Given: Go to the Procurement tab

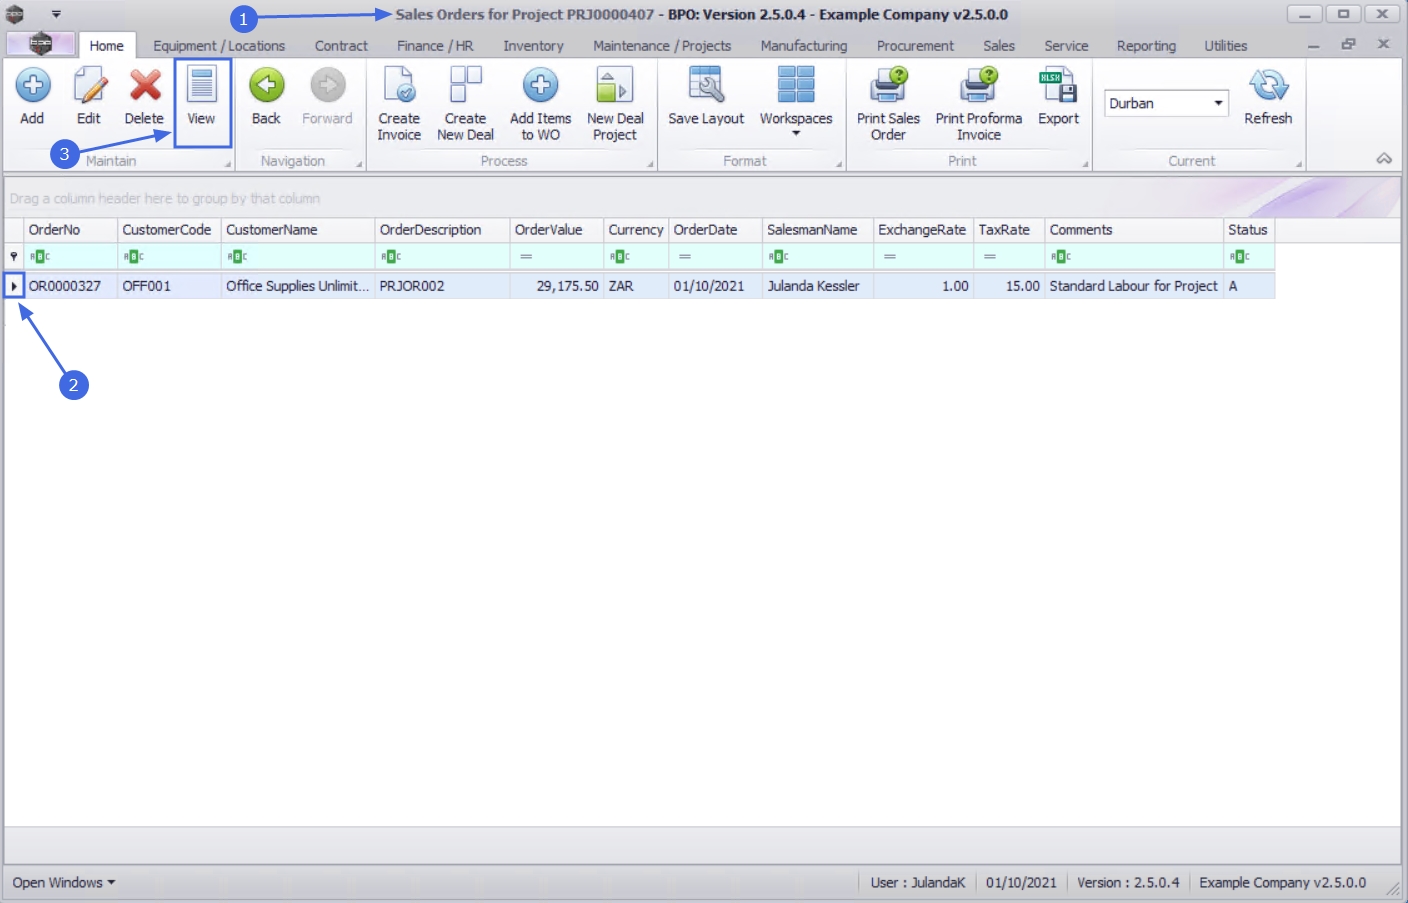Looking at the screenshot, I should [915, 46].
